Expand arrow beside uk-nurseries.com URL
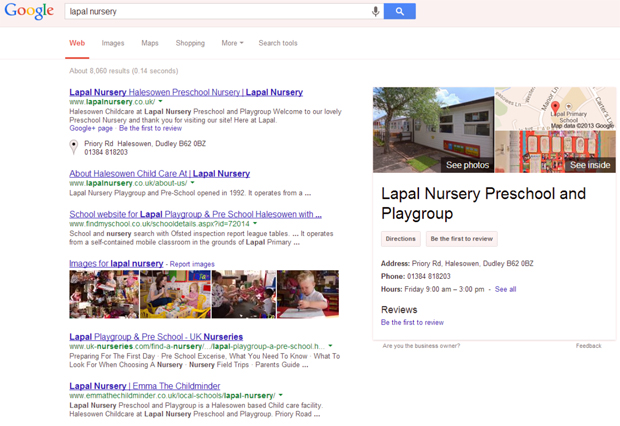This screenshot has height=426, width=620. [330, 346]
